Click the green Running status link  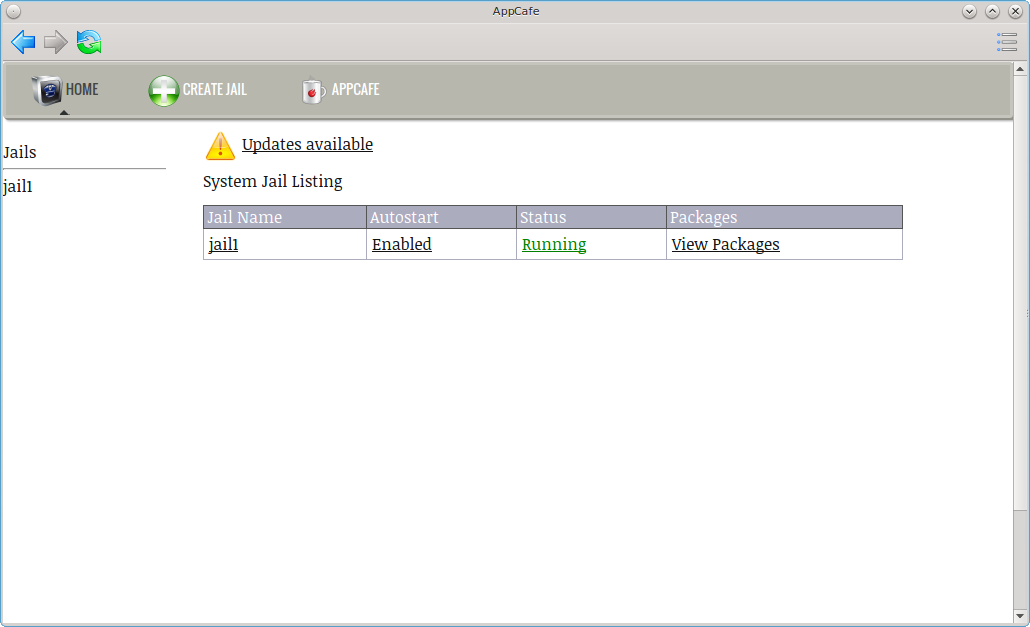(554, 244)
